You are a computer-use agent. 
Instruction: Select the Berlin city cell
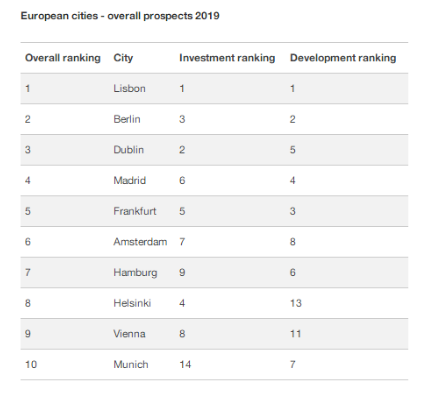pyautogui.click(x=127, y=119)
